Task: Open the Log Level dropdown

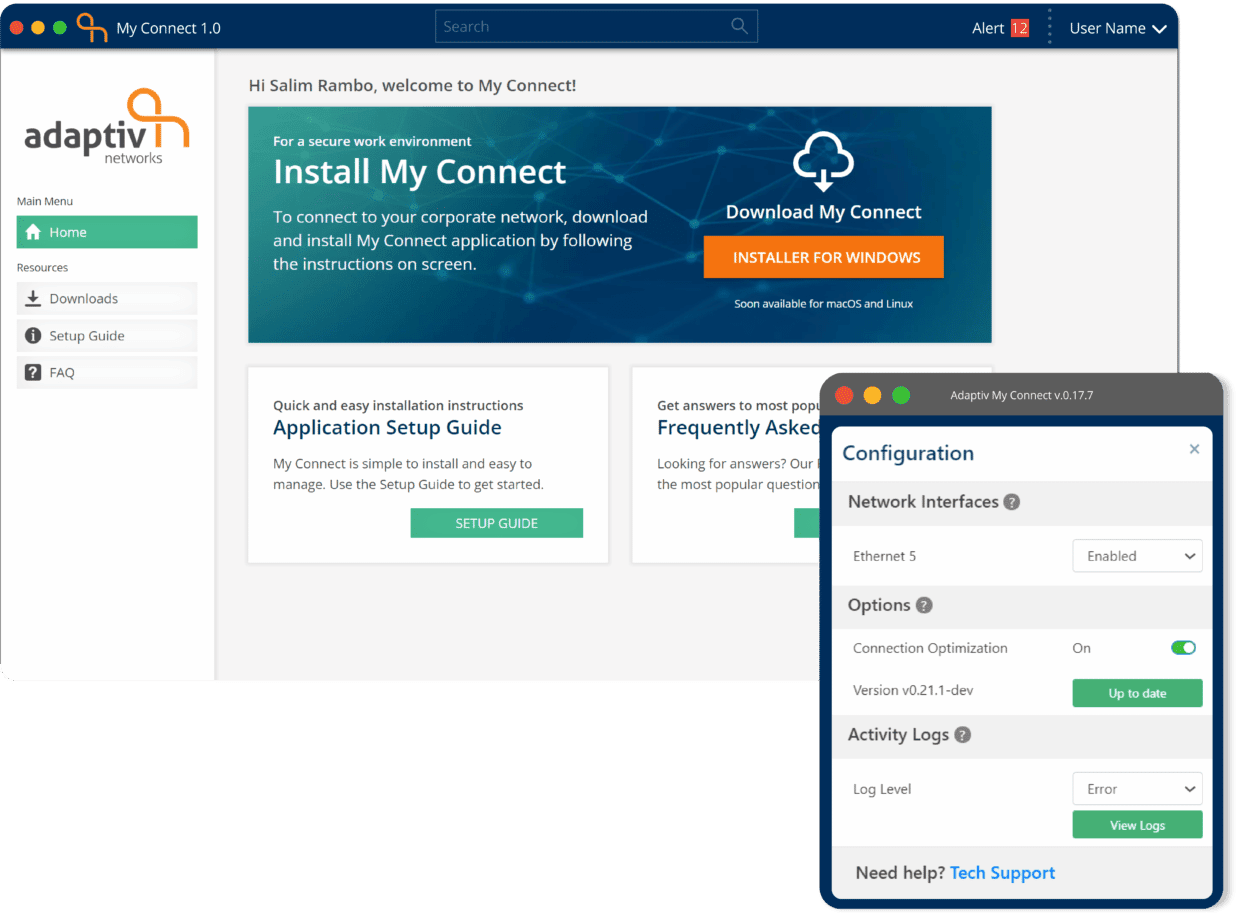Action: pyautogui.click(x=1137, y=788)
